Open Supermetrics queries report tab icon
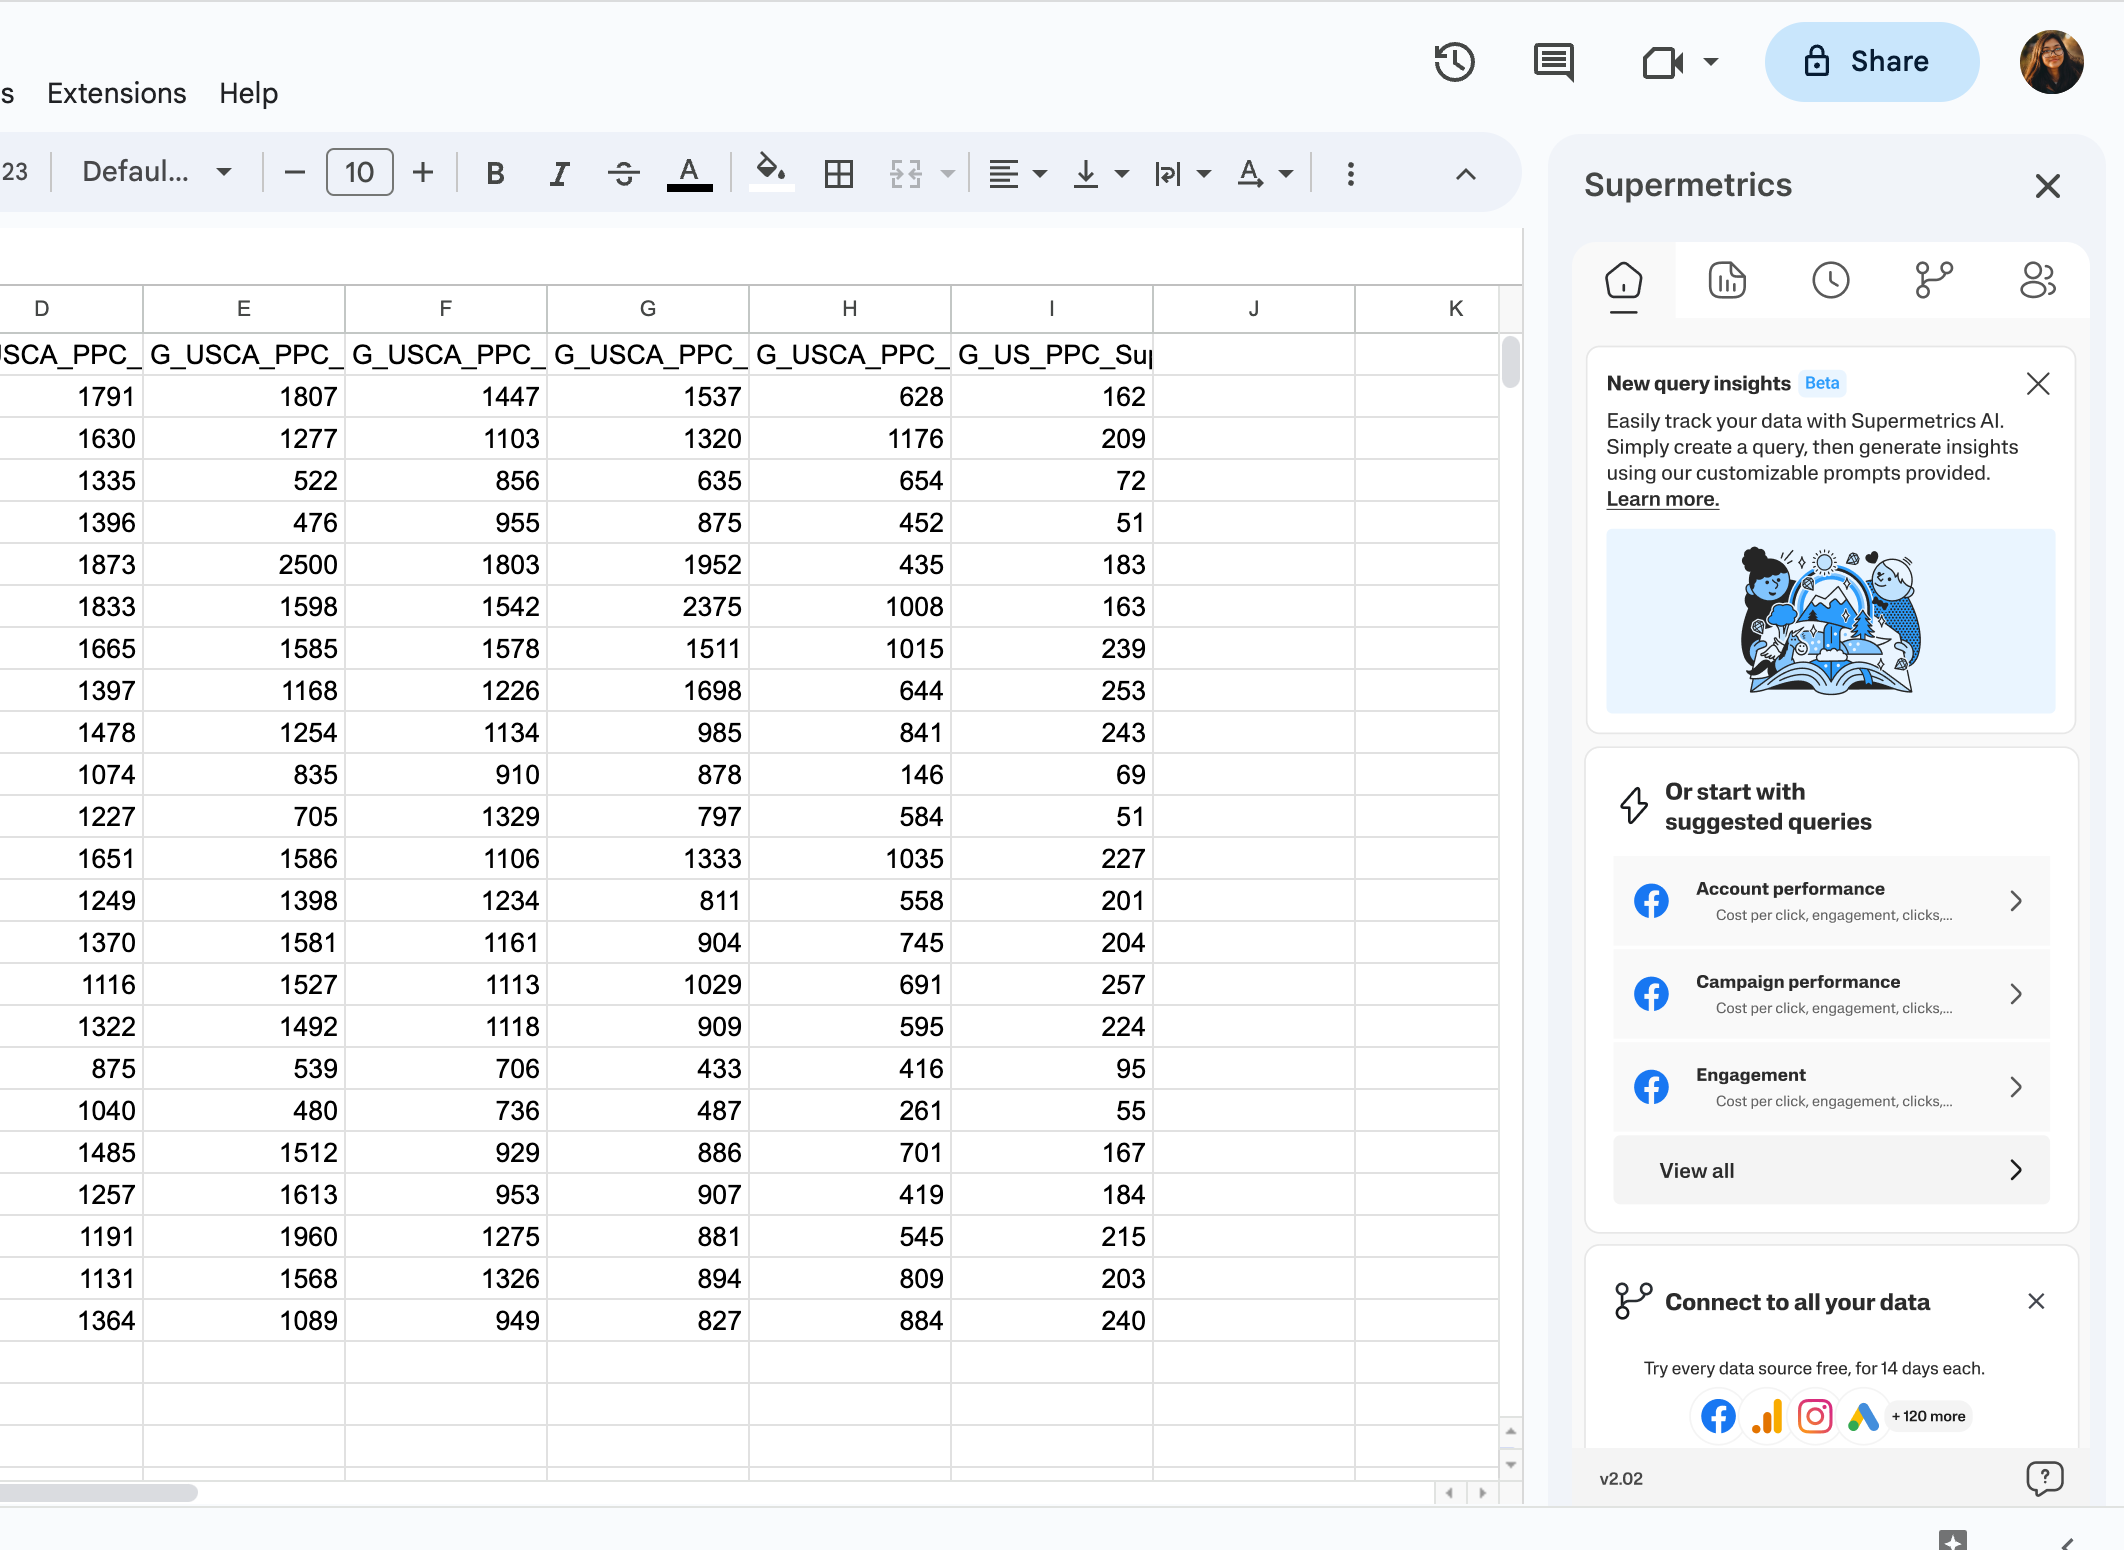The image size is (2124, 1550). [1727, 280]
